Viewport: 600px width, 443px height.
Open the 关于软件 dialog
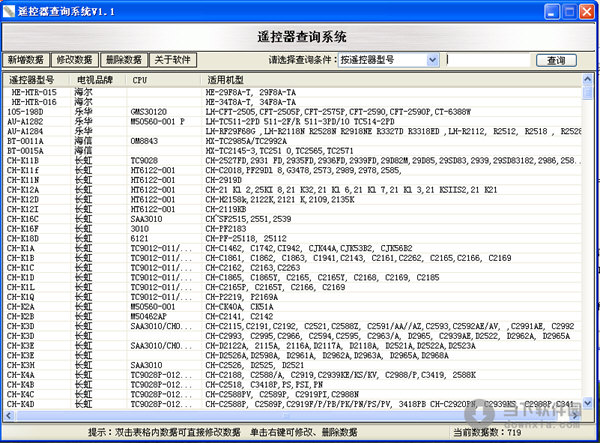(173, 60)
